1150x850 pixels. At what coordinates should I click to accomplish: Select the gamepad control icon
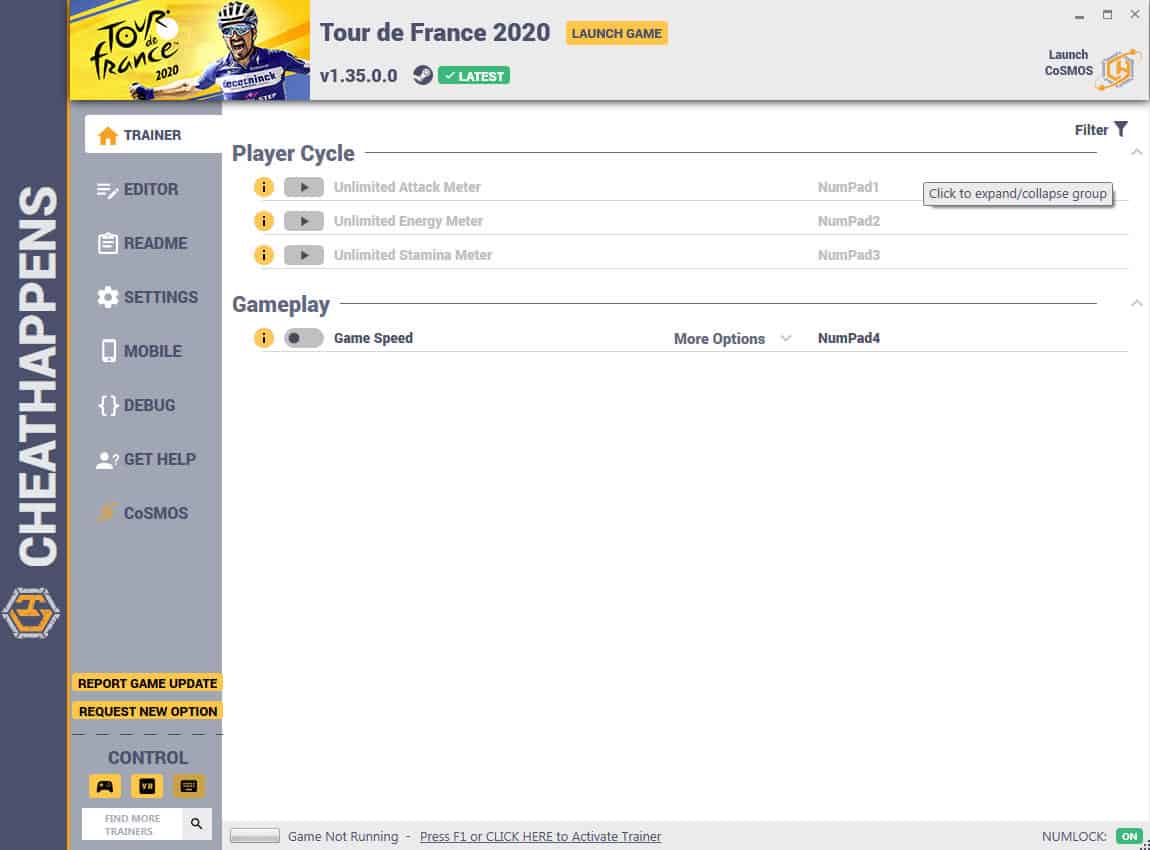(105, 786)
